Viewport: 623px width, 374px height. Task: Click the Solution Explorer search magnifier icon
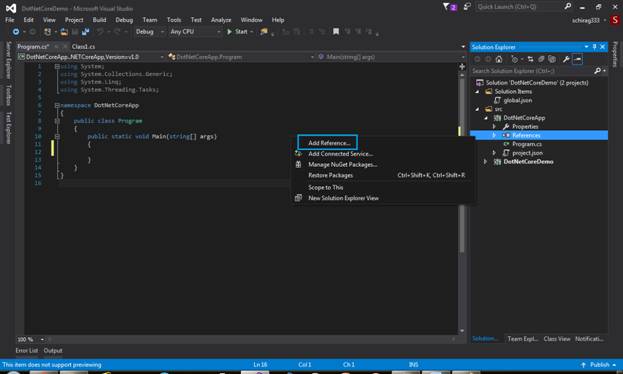click(598, 71)
